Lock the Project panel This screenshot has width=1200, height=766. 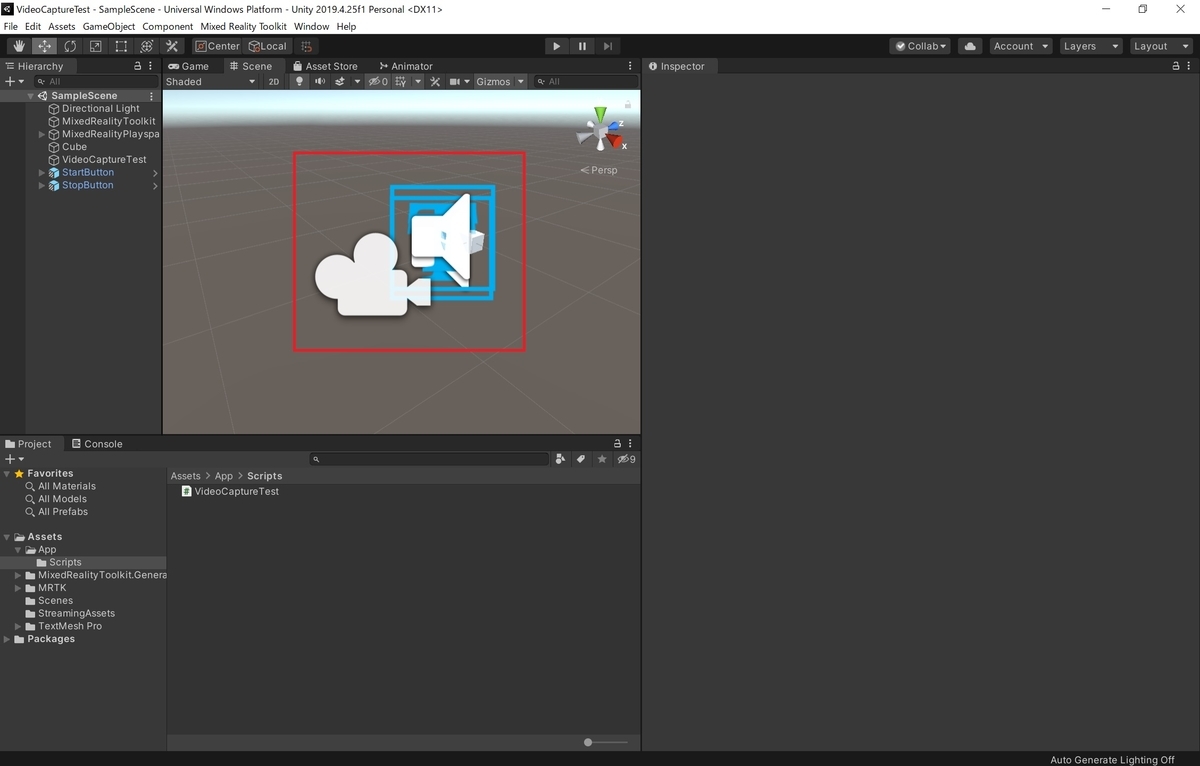point(617,444)
